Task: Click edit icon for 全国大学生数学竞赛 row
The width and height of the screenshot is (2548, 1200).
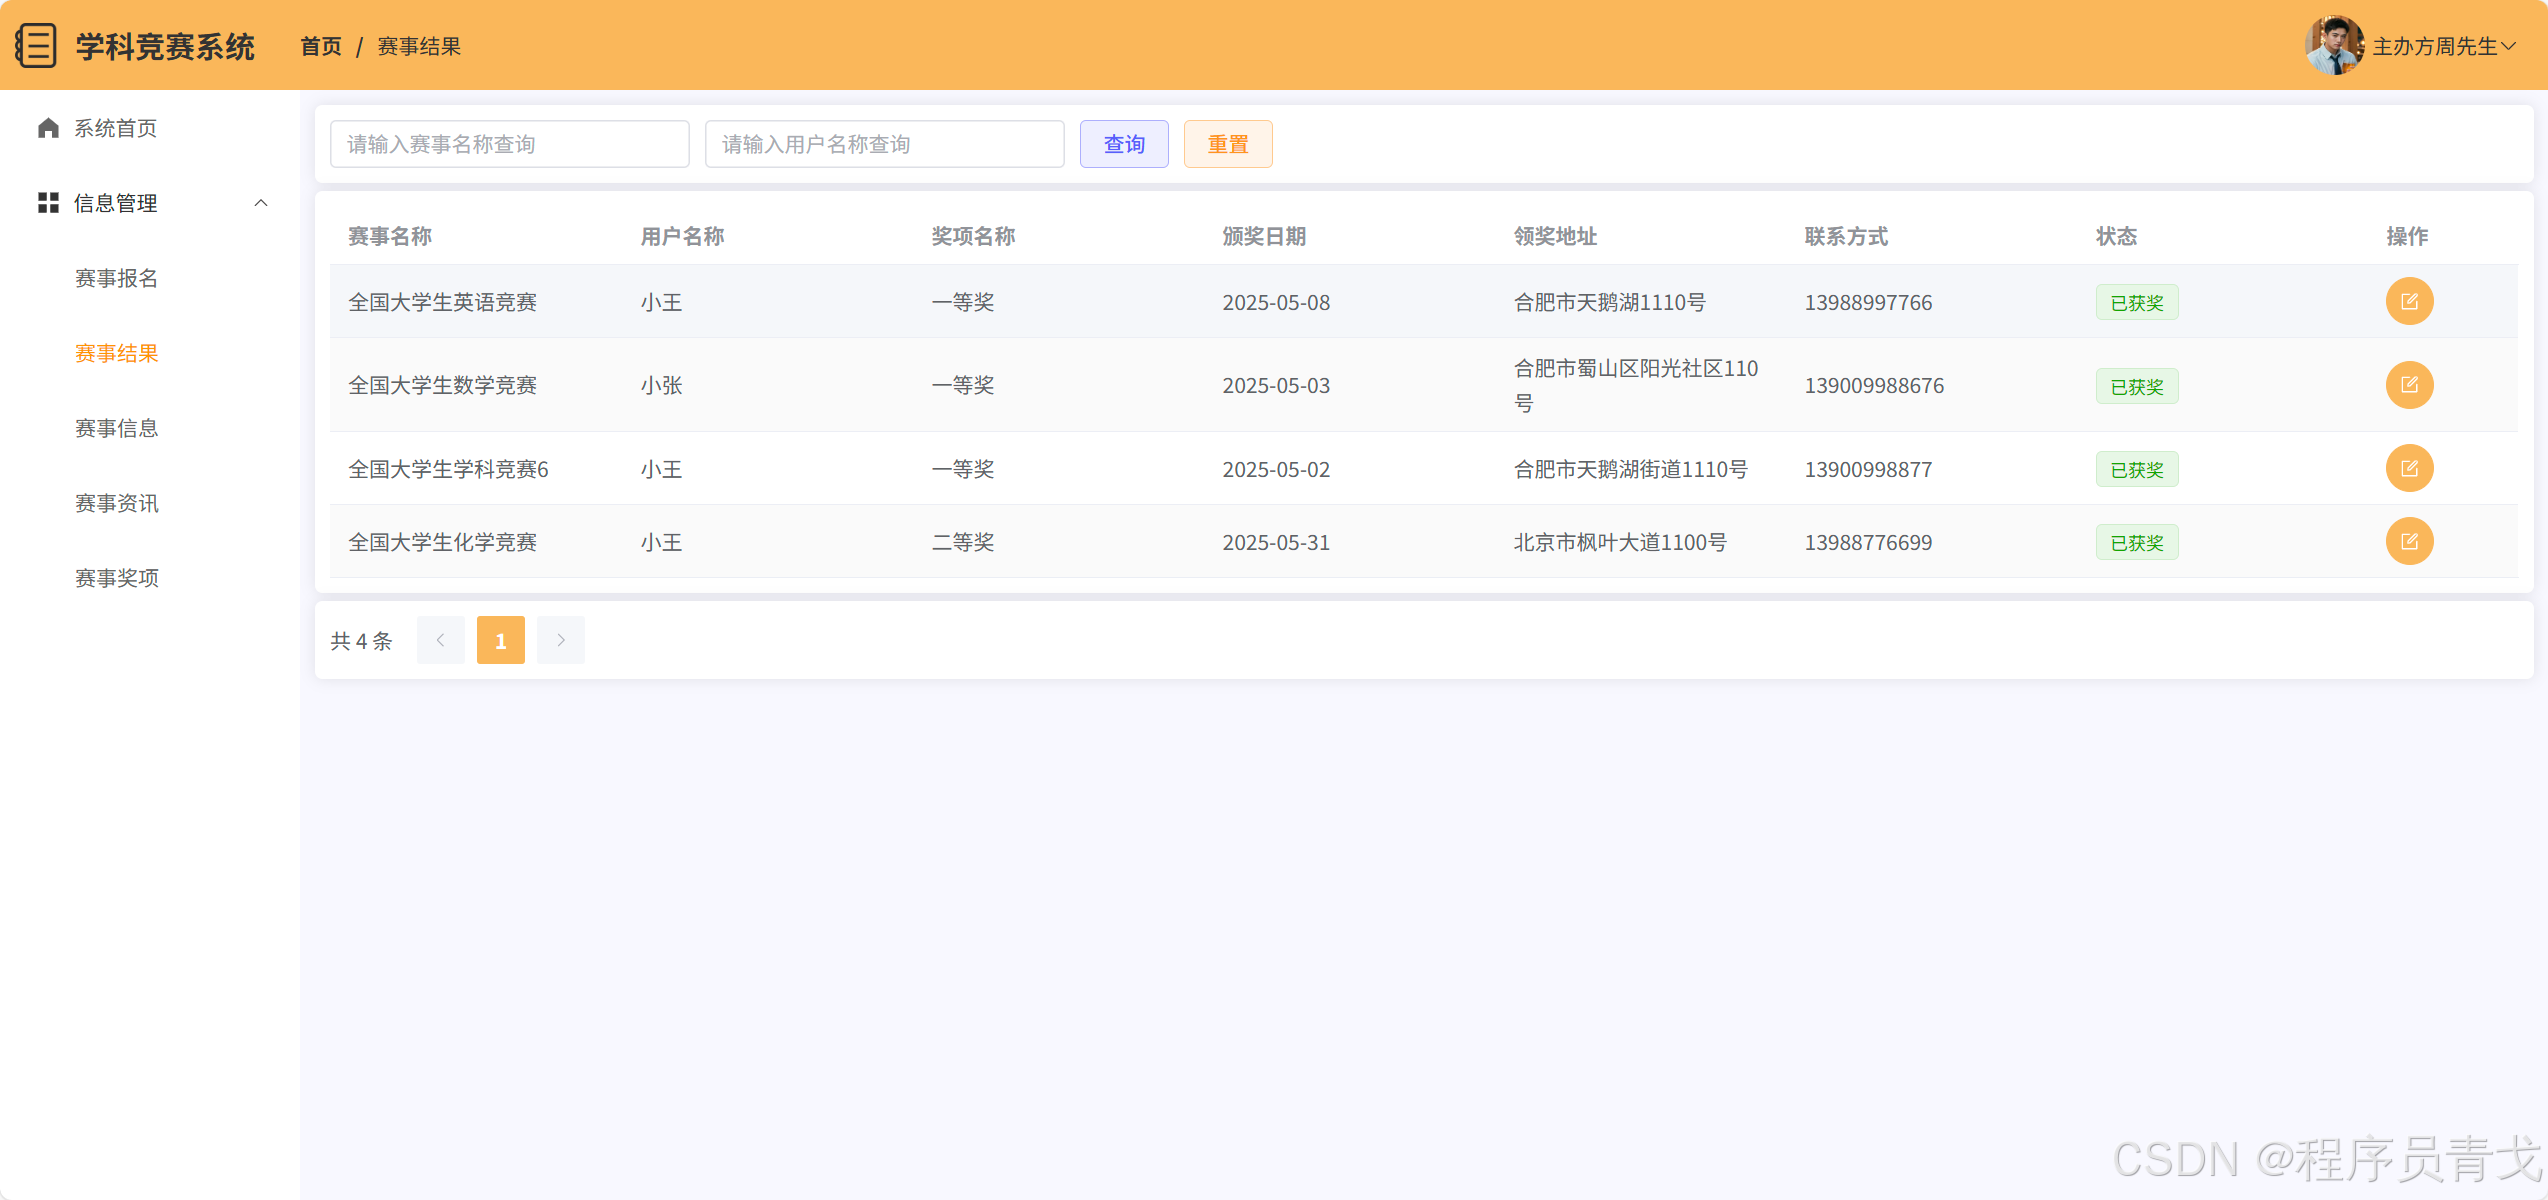Action: point(2409,385)
